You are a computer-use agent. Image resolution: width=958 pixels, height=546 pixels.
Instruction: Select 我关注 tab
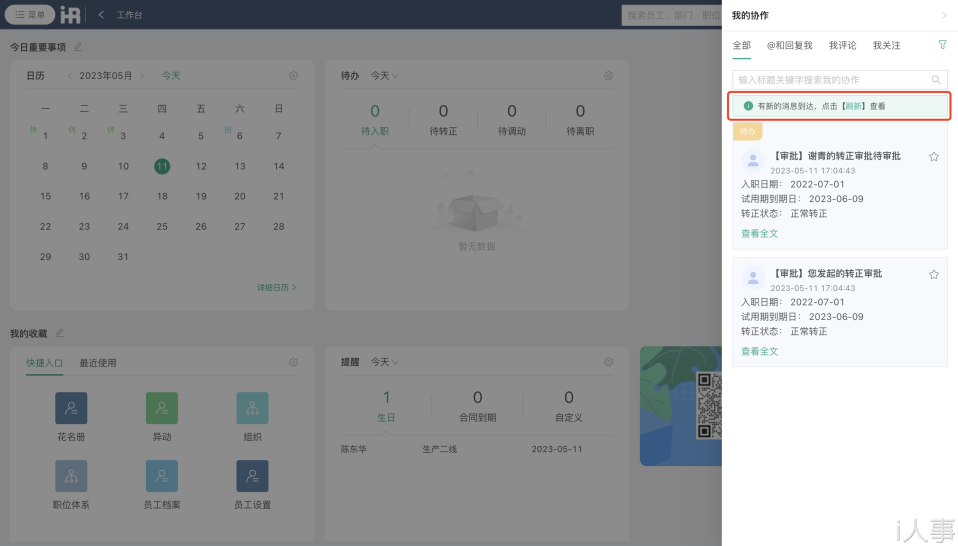[x=887, y=45]
